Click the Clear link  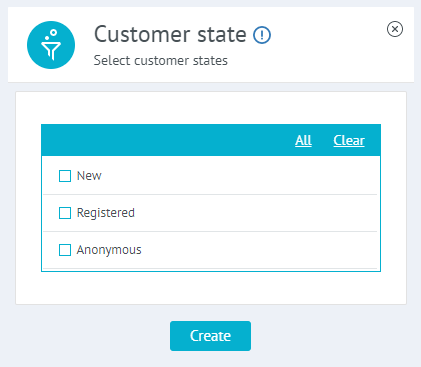[349, 140]
